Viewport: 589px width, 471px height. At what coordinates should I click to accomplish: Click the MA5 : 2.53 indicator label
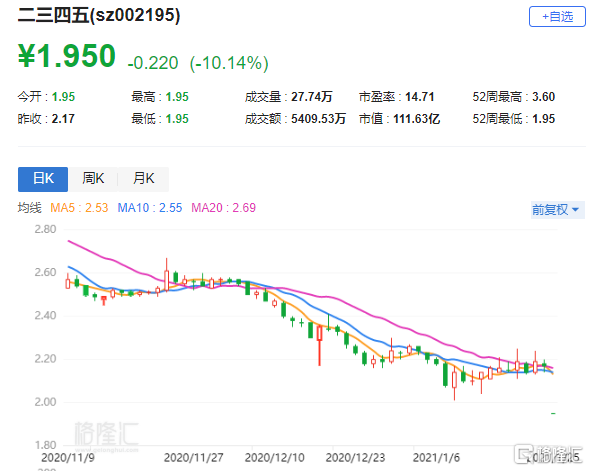[79, 208]
